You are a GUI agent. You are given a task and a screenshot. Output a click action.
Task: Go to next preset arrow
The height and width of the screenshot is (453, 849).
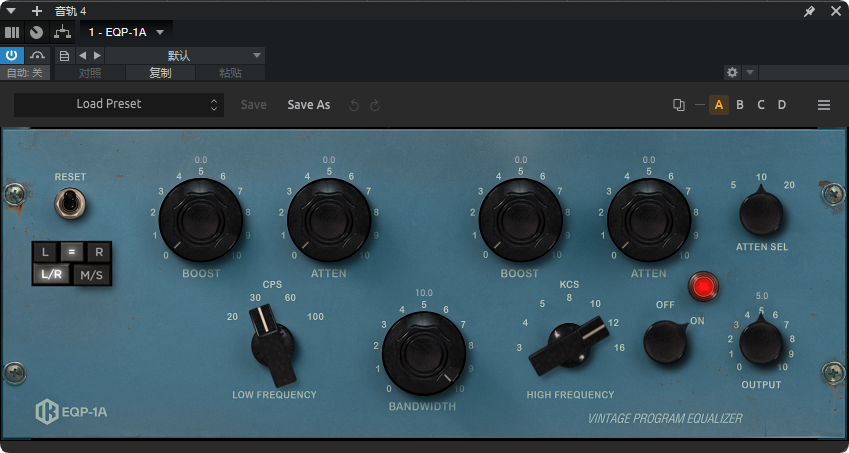97,55
